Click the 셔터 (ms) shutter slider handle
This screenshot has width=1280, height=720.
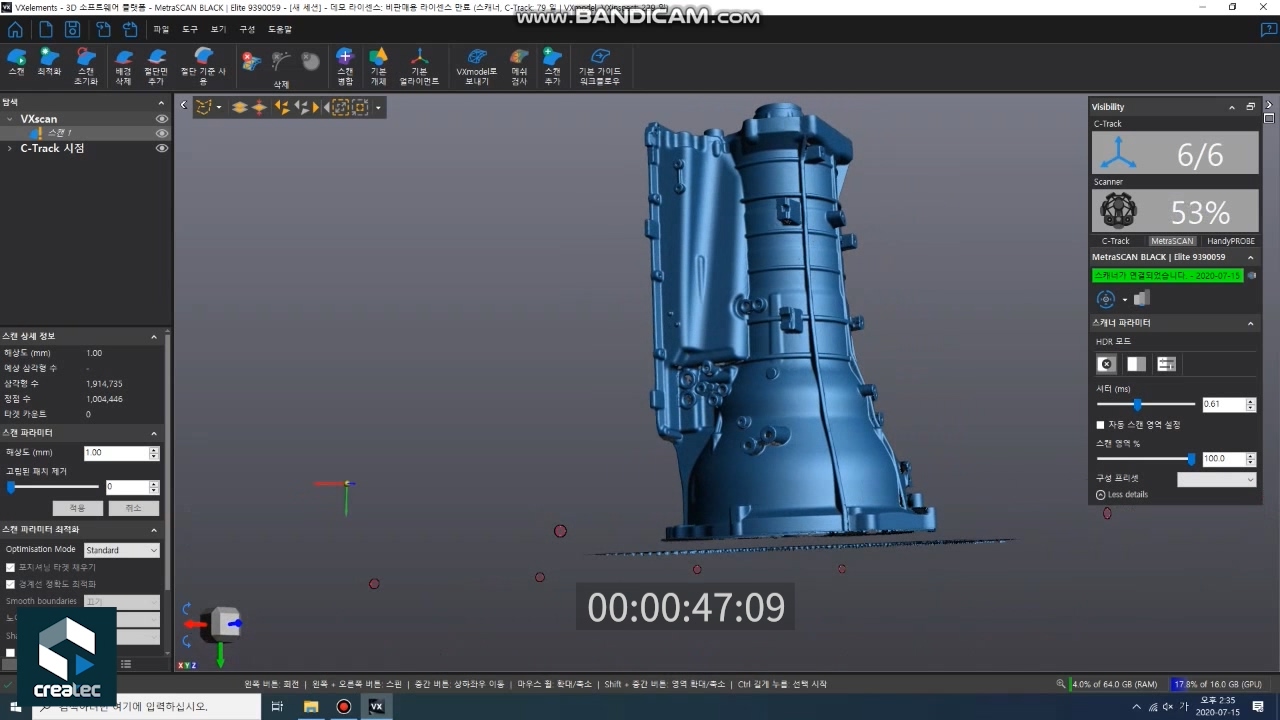click(x=1137, y=405)
